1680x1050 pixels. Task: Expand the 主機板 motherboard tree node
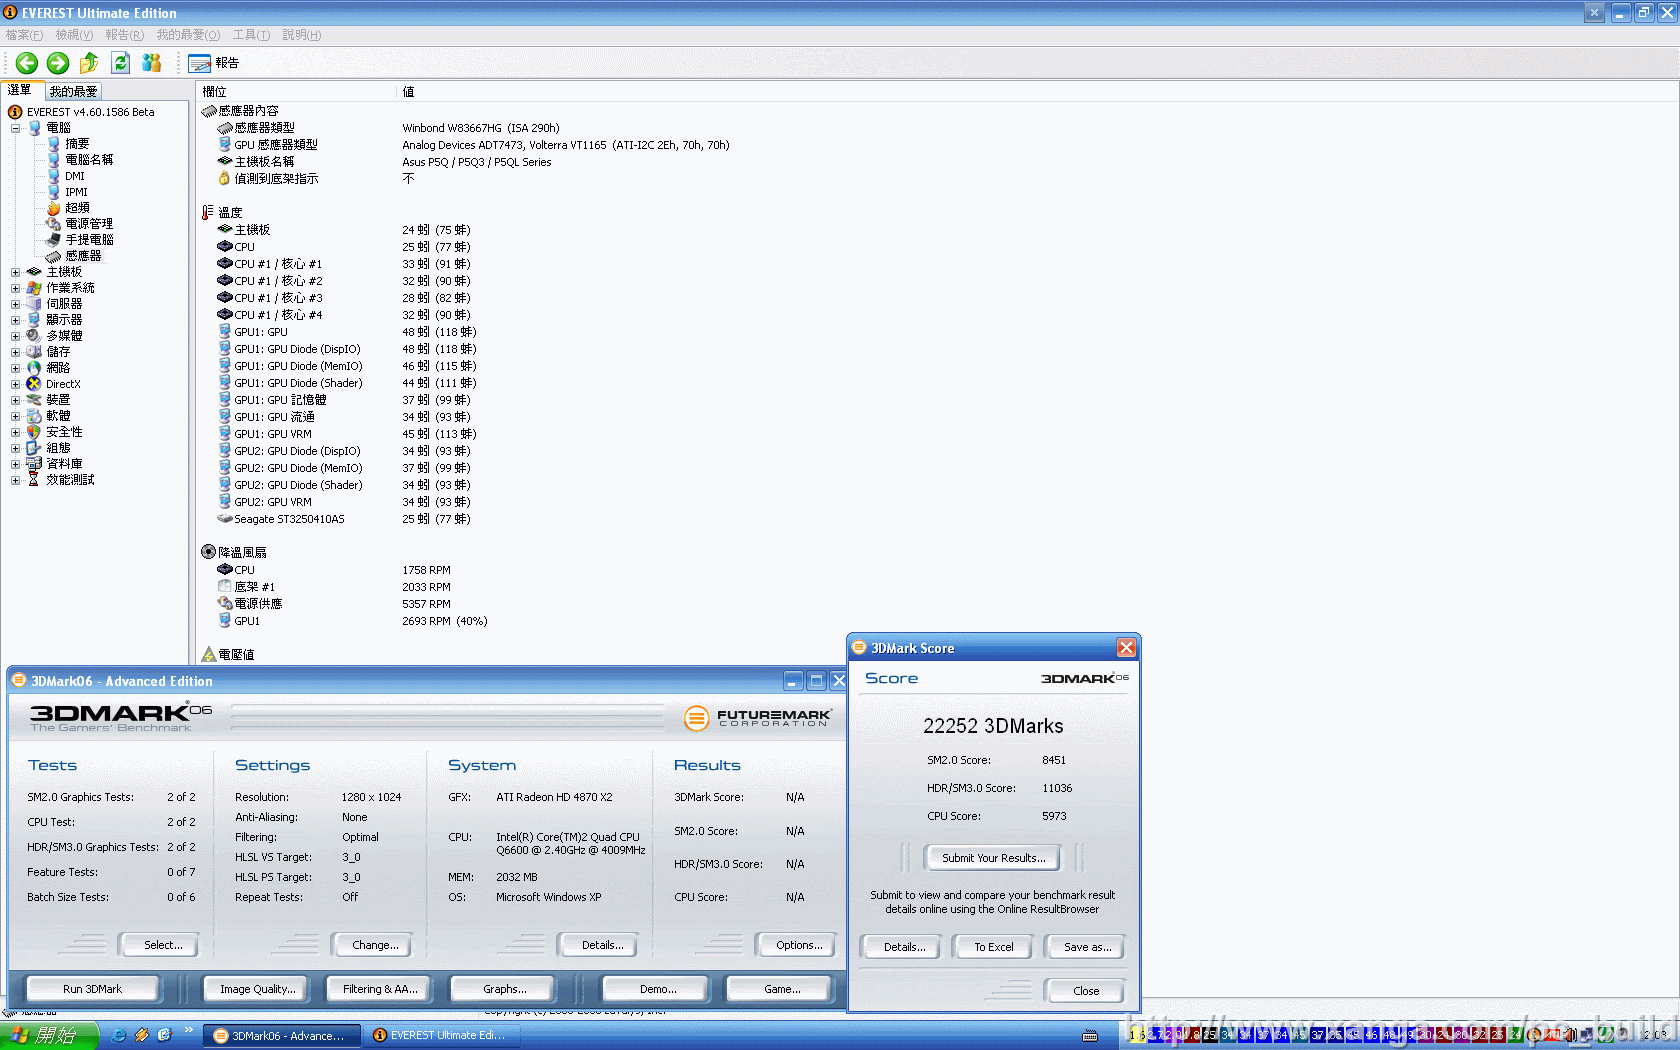(15, 272)
